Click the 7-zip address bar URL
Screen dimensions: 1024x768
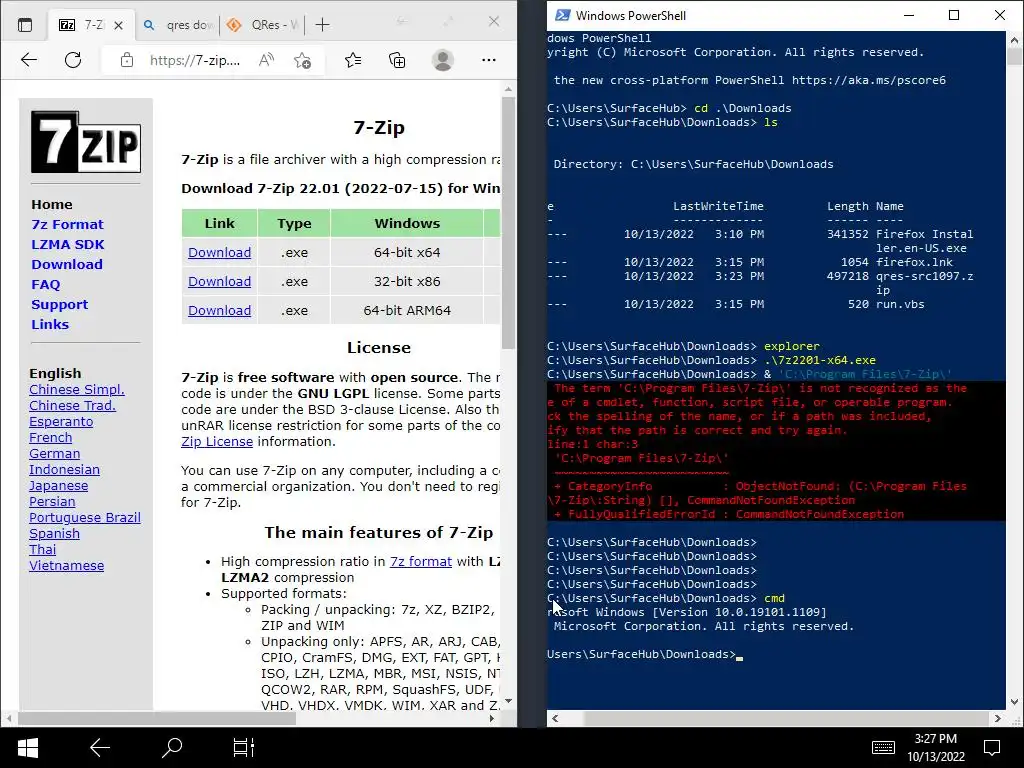(x=195, y=61)
